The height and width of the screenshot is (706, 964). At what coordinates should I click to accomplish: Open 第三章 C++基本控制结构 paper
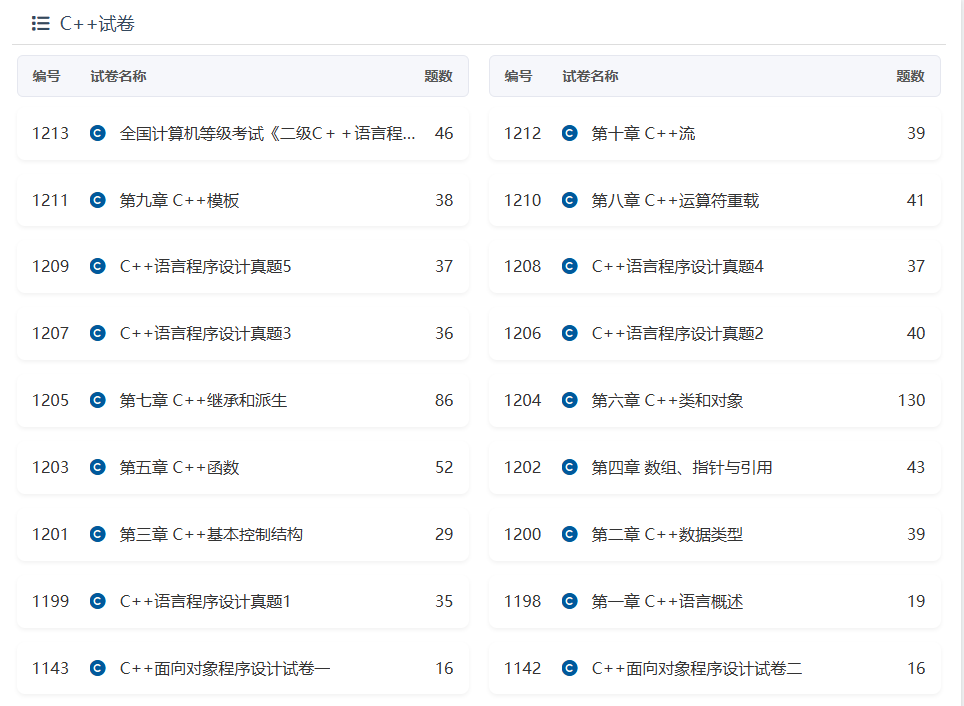tap(211, 534)
